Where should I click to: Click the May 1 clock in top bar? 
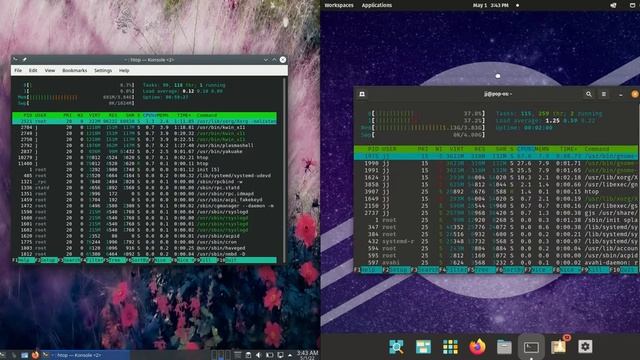click(x=491, y=5)
